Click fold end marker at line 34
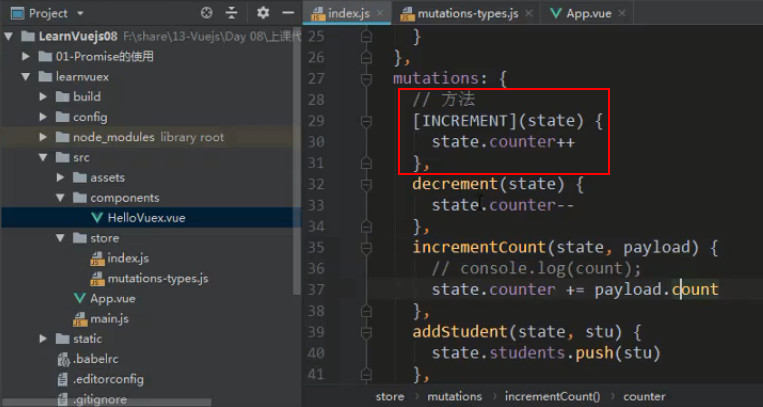Image resolution: width=763 pixels, height=407 pixels. coord(366,226)
